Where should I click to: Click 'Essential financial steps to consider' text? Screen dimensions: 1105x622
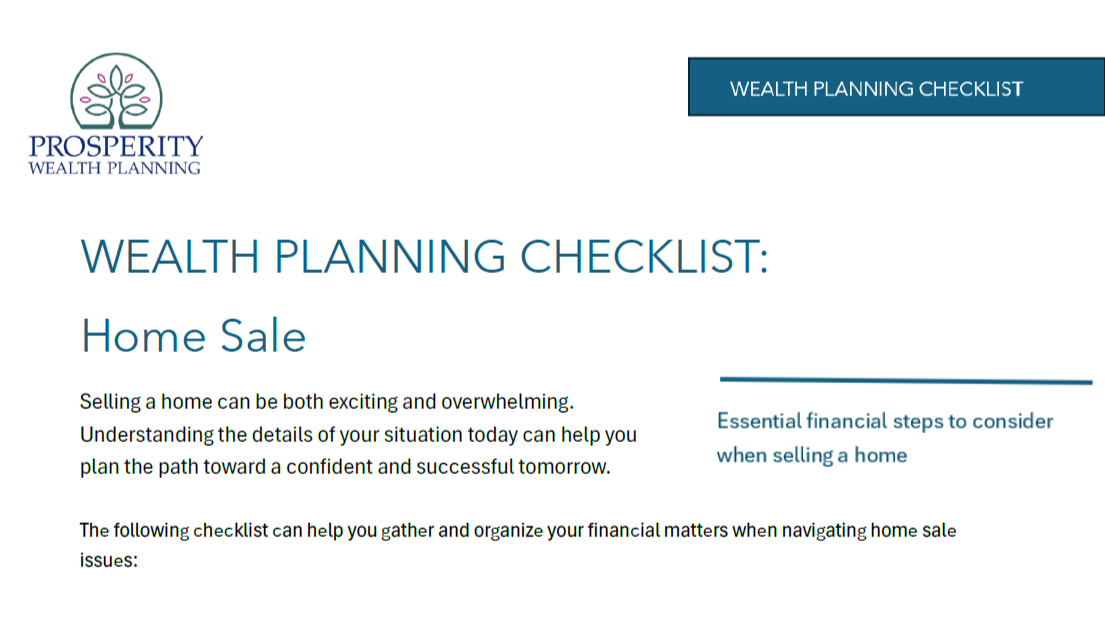[885, 421]
